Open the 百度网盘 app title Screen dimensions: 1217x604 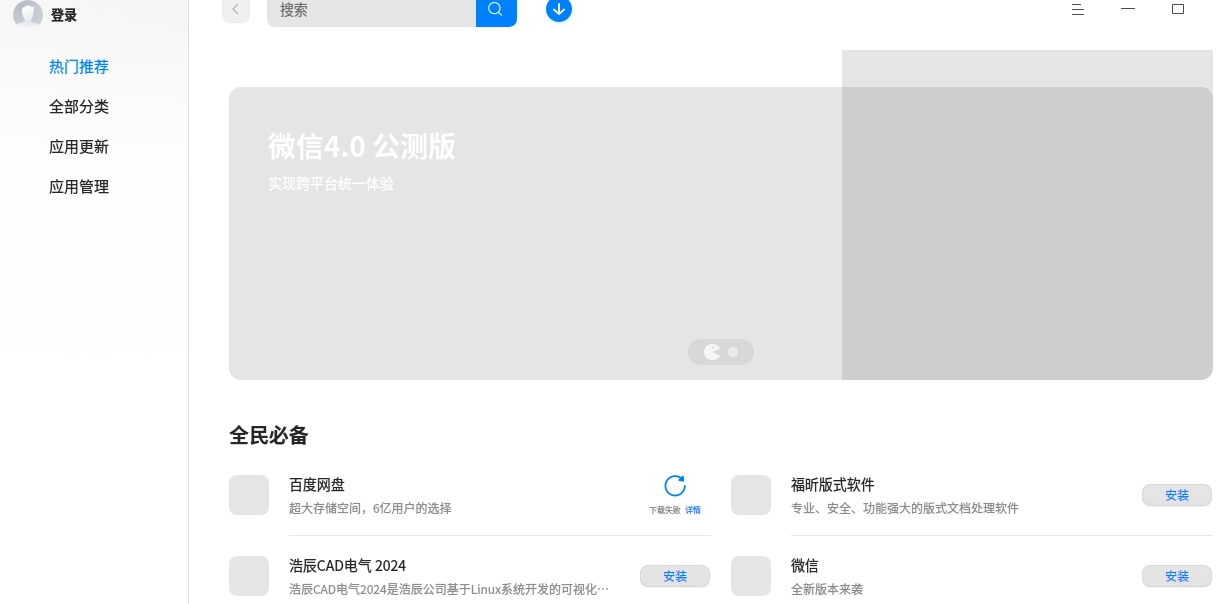point(317,485)
